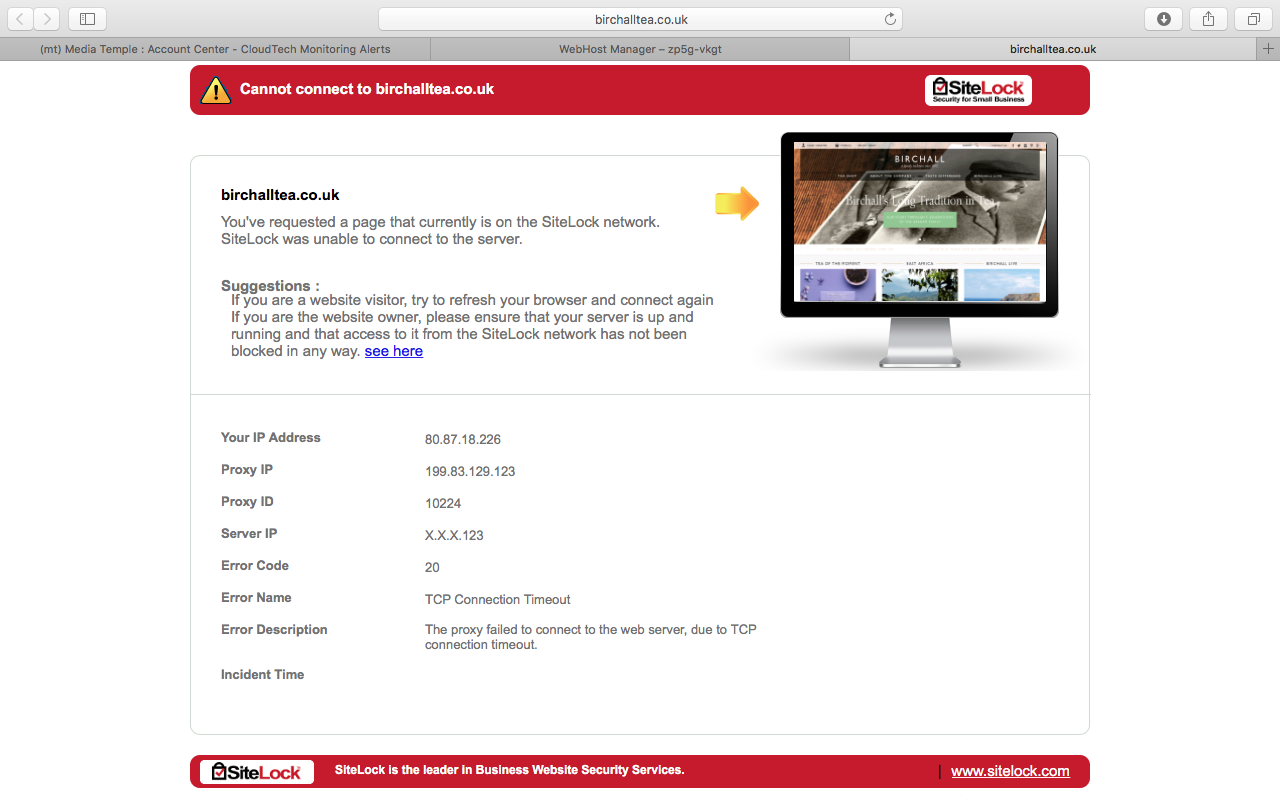Click the 'Proxy ID' label
This screenshot has height=800, width=1280.
click(x=247, y=501)
